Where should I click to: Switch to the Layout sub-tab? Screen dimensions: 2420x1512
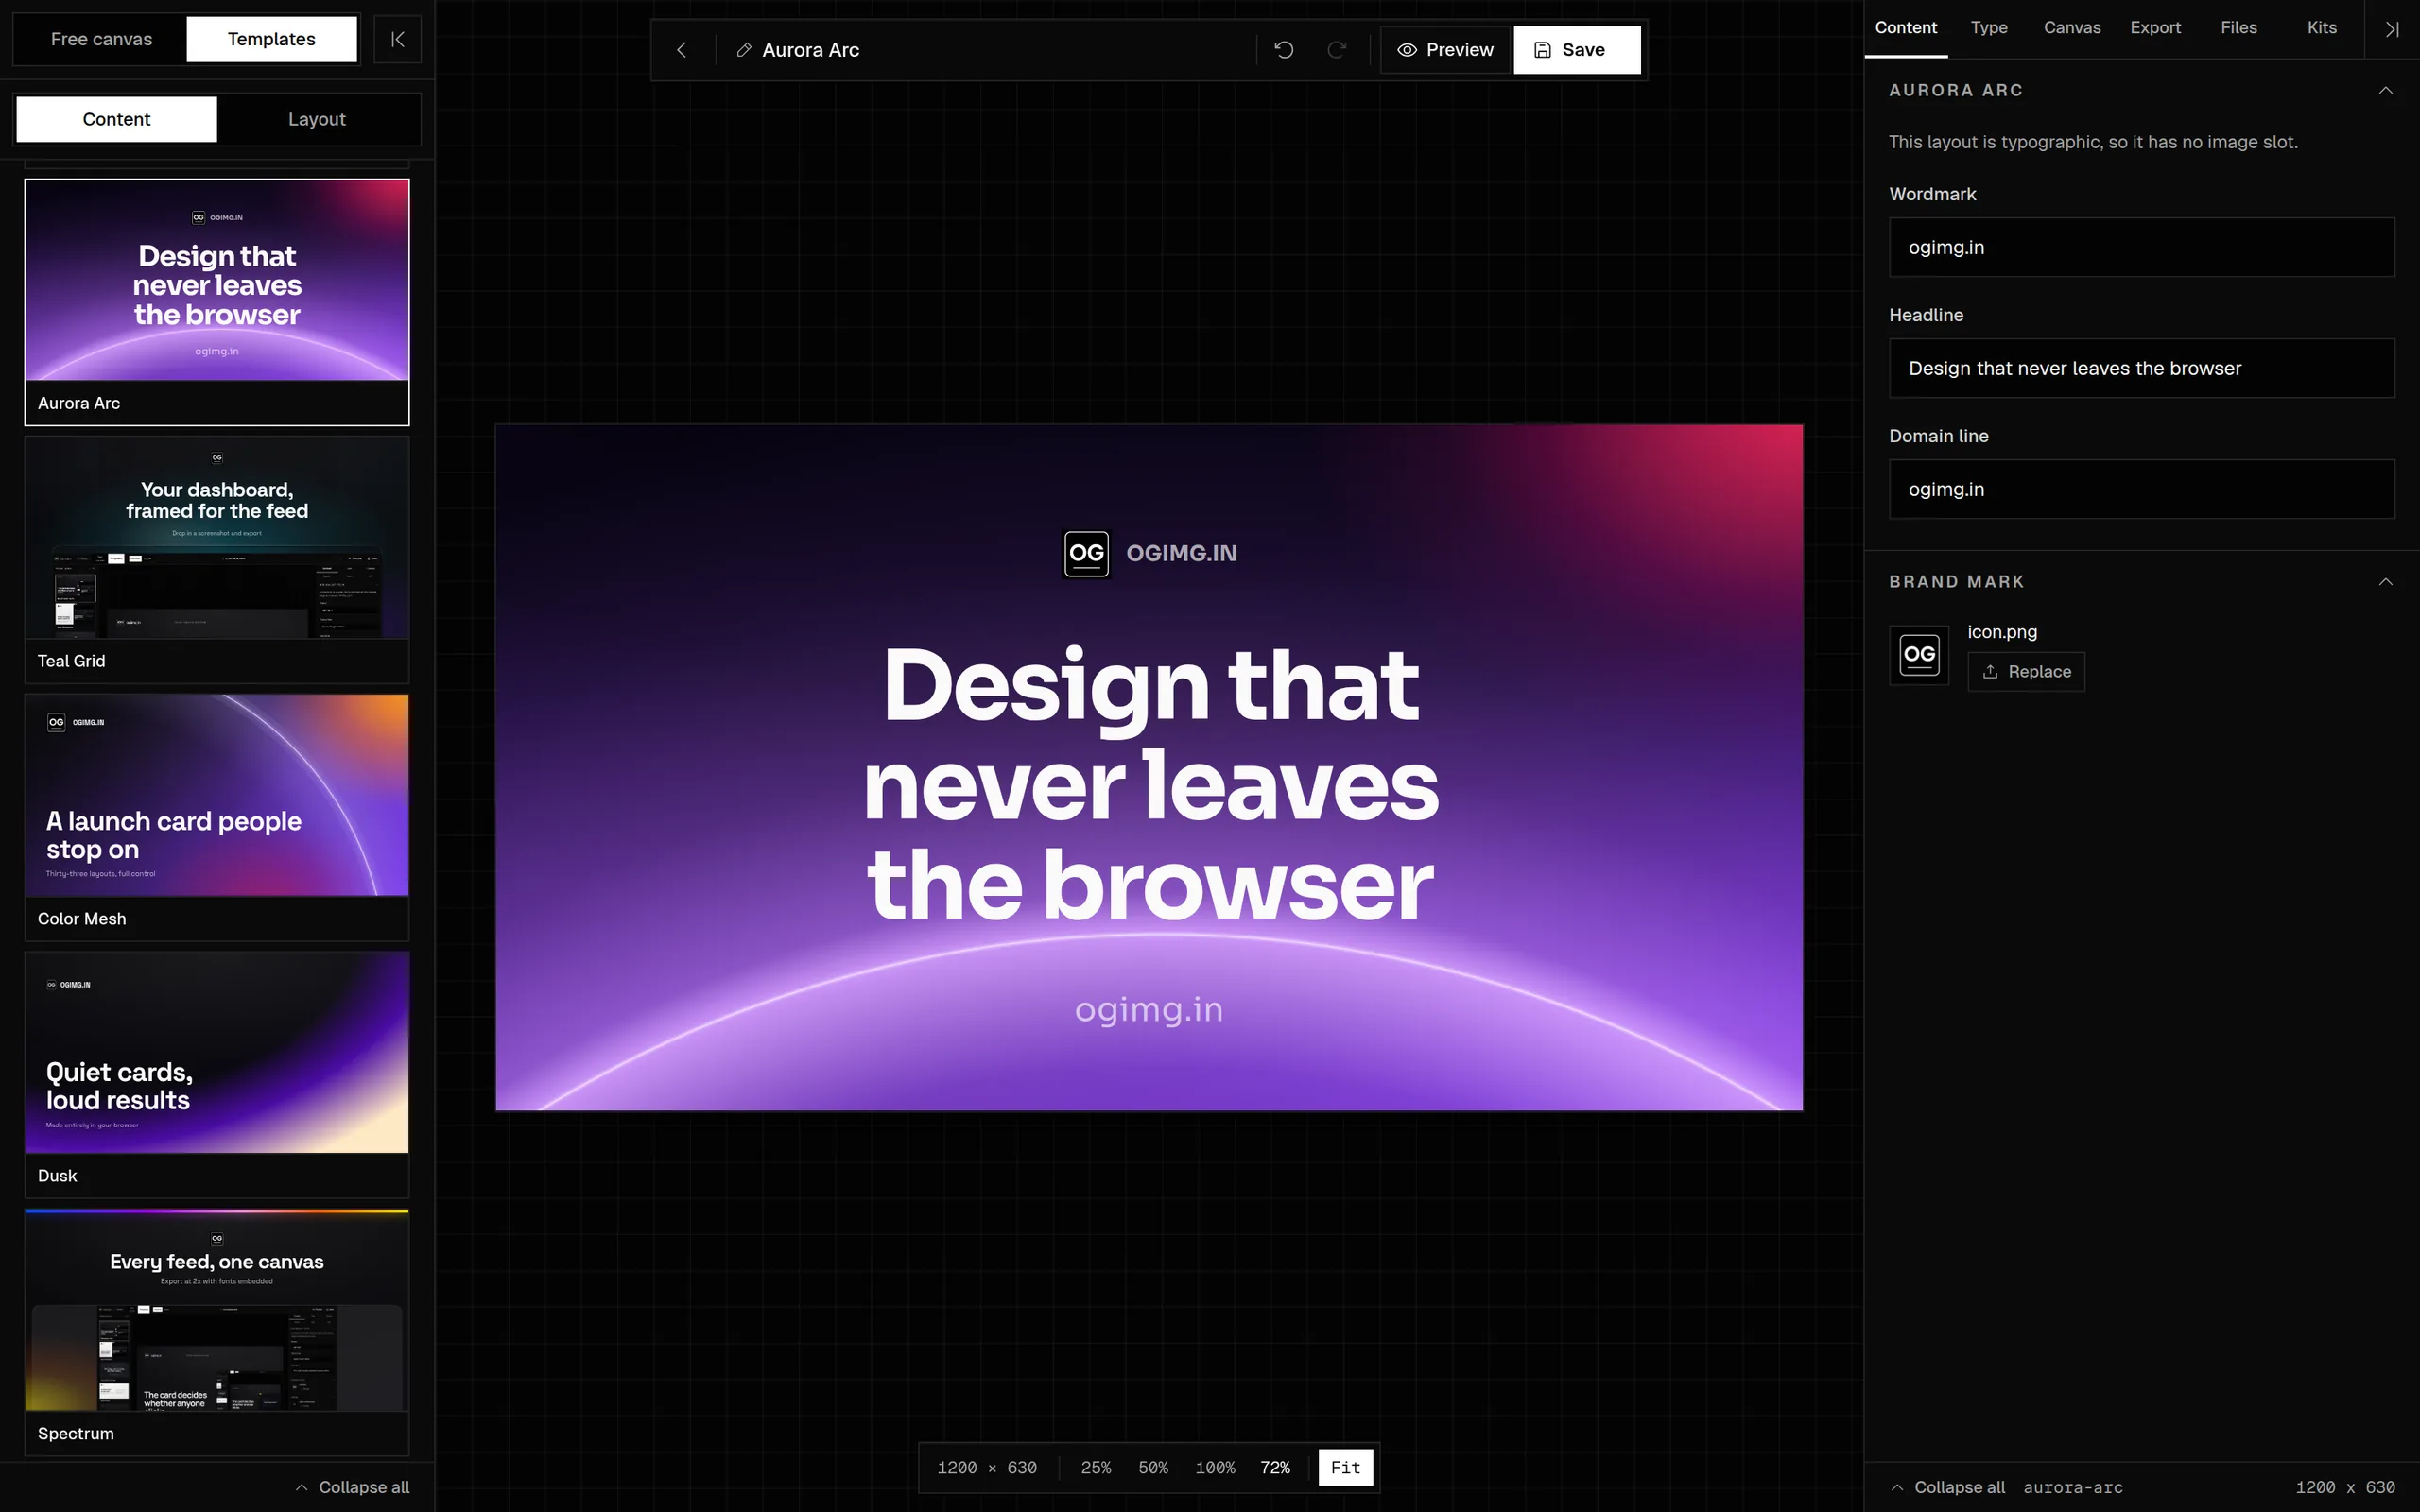tap(317, 119)
